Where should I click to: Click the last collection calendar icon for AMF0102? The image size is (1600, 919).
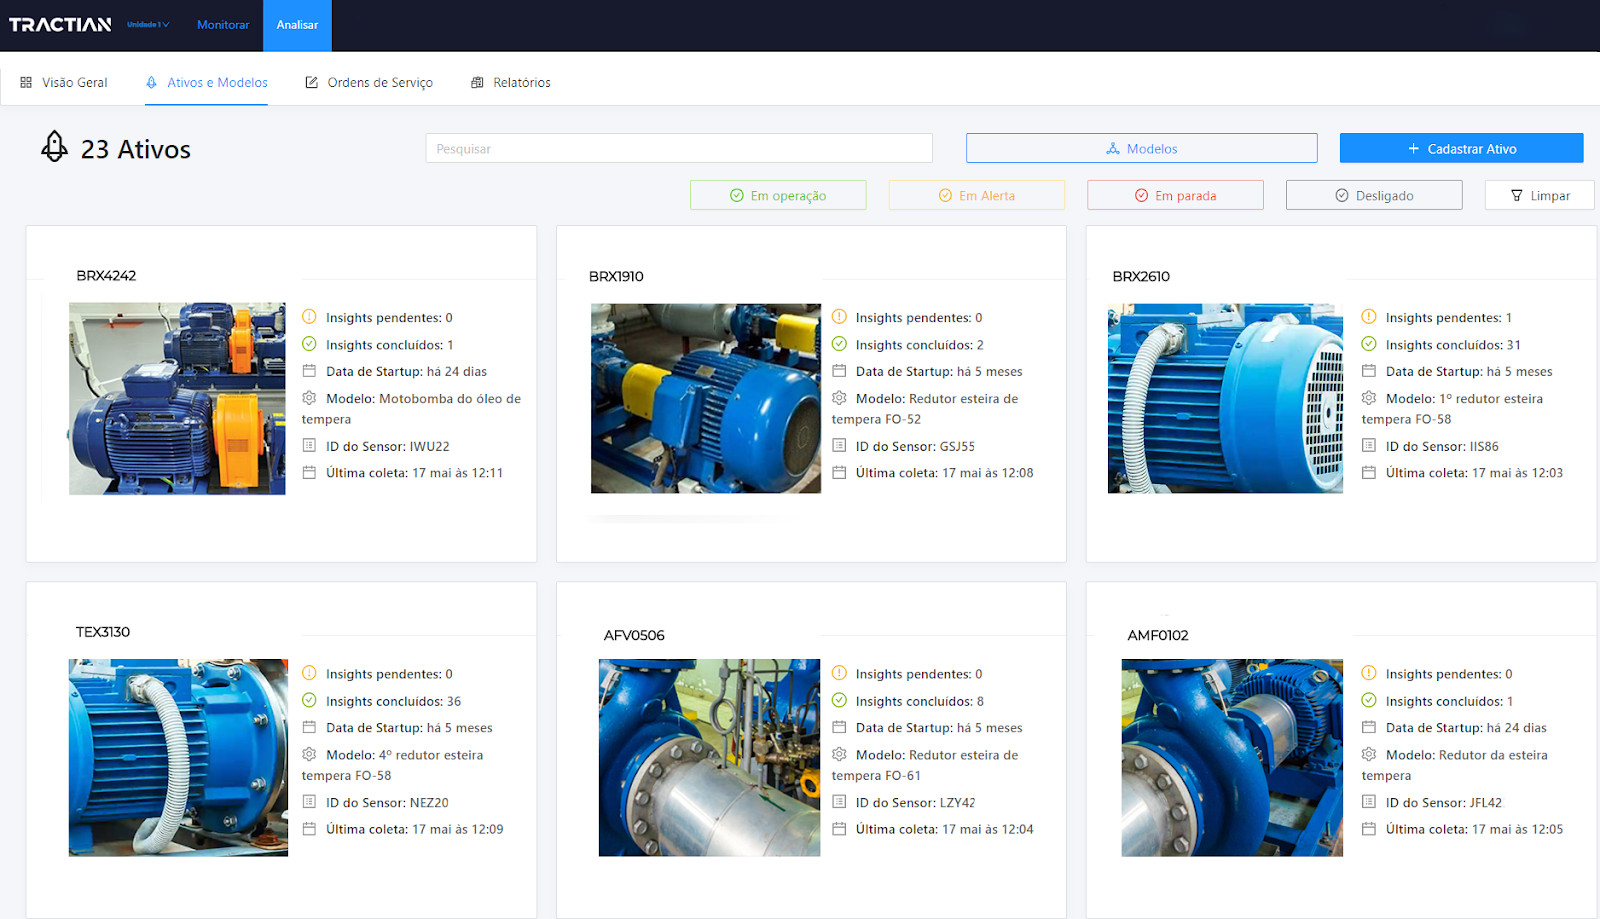[x=1369, y=829]
